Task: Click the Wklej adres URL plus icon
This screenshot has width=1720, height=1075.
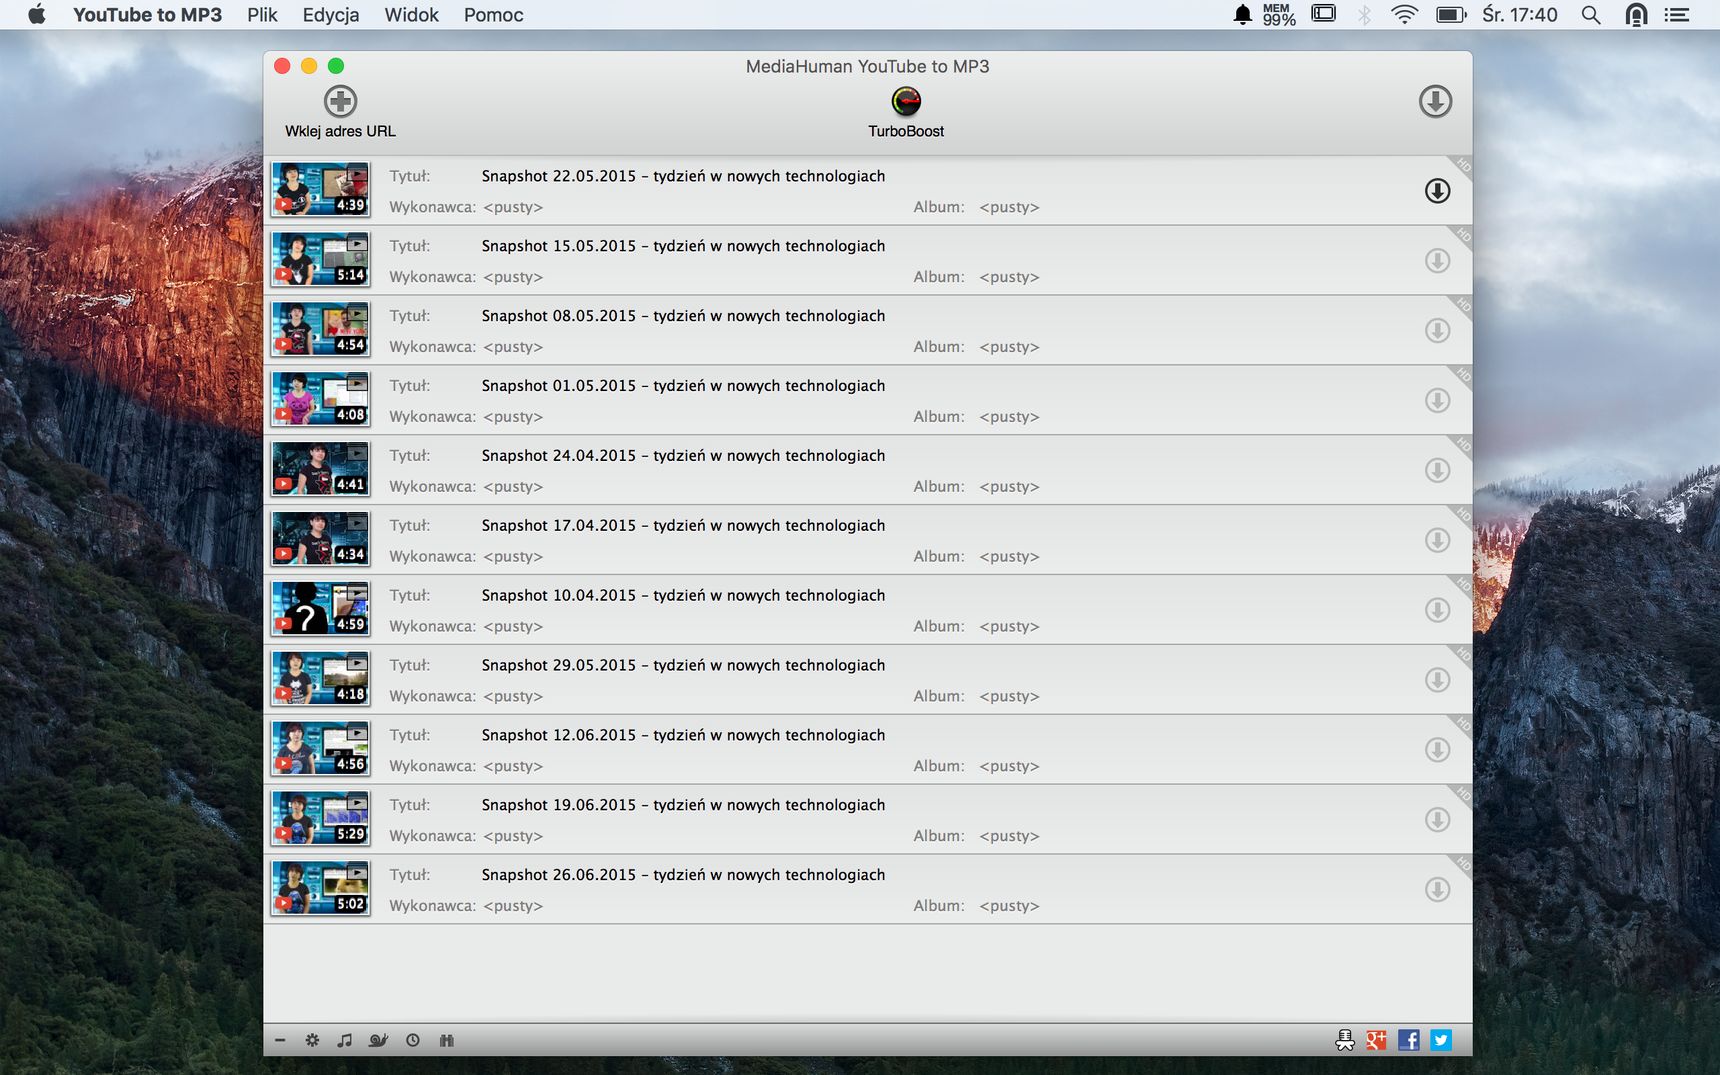Action: tap(340, 101)
